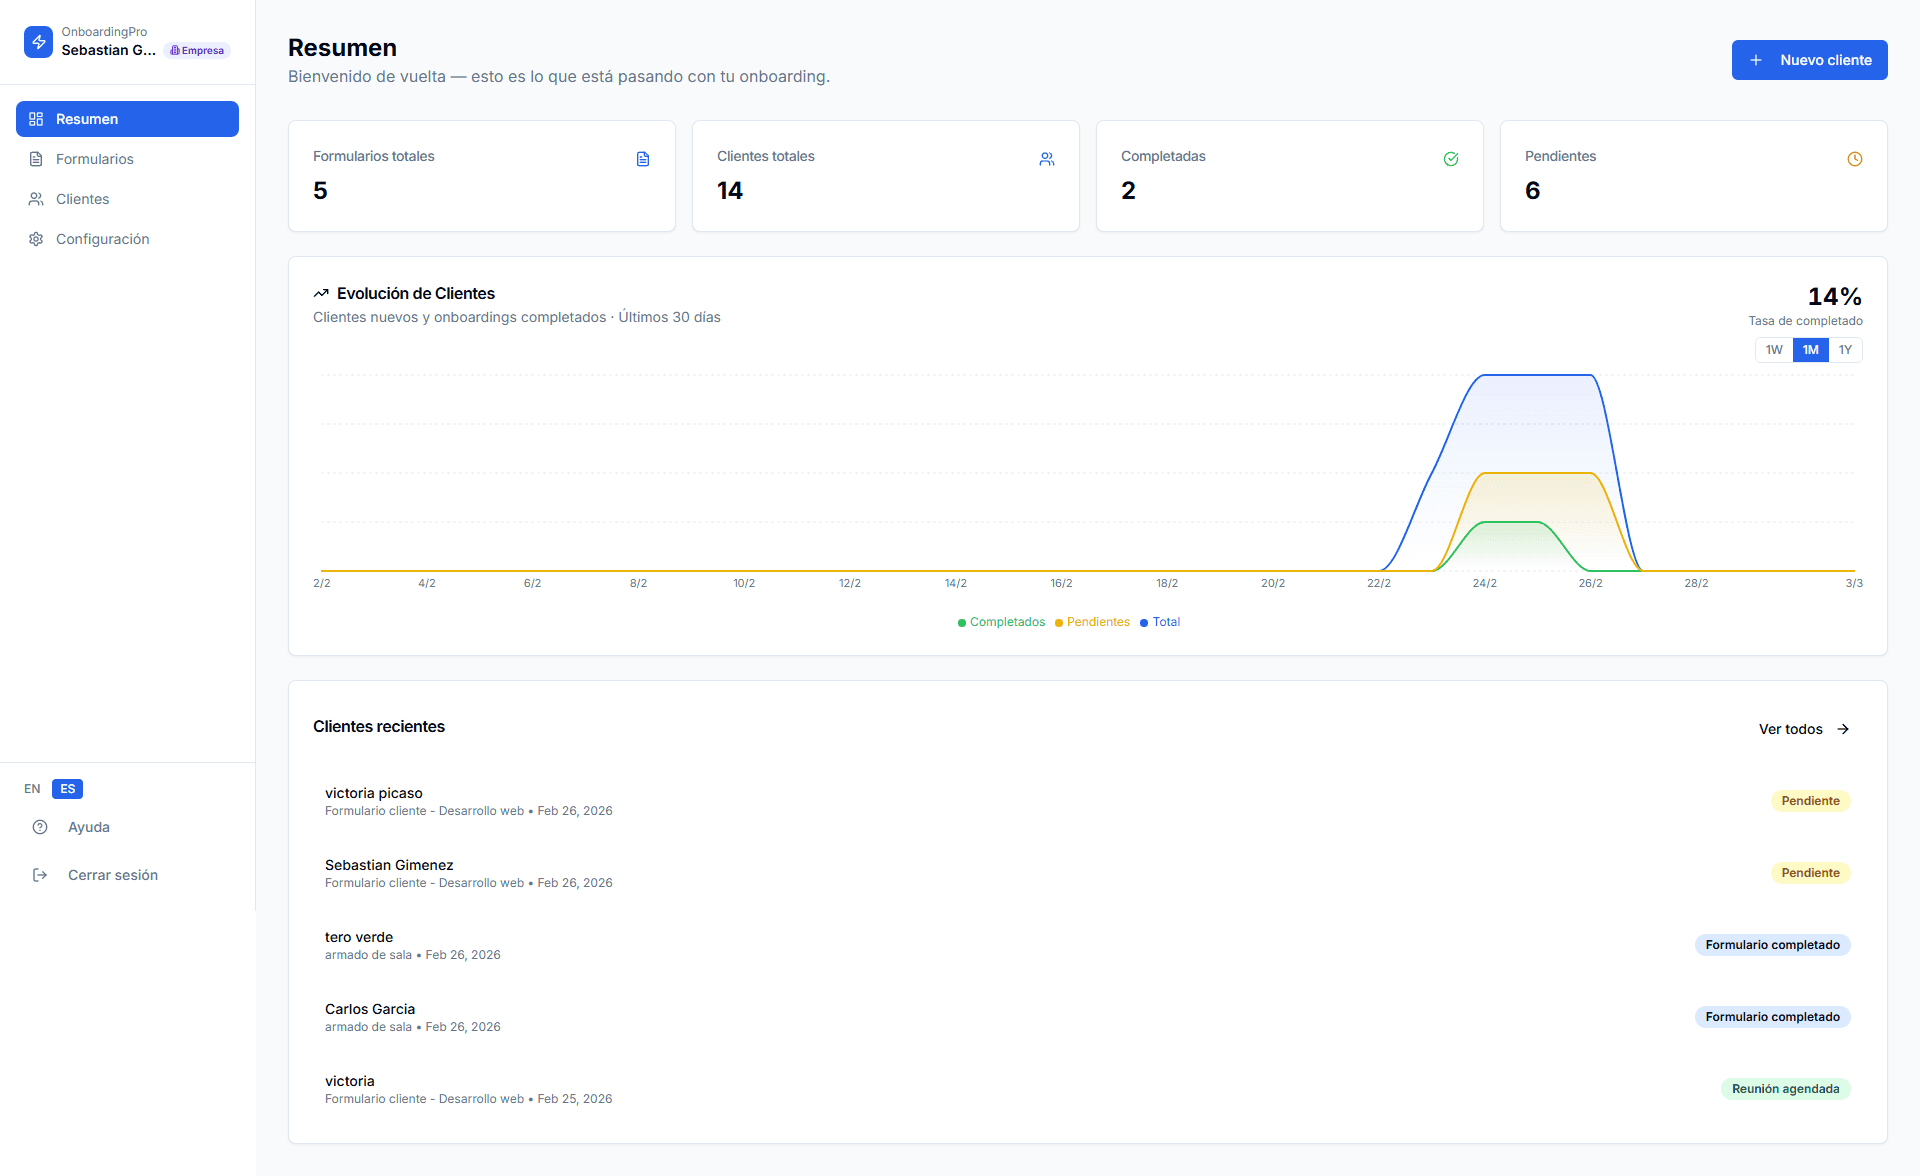Click the document icon in Formularios totales card
The width and height of the screenshot is (1920, 1176).
pos(643,159)
